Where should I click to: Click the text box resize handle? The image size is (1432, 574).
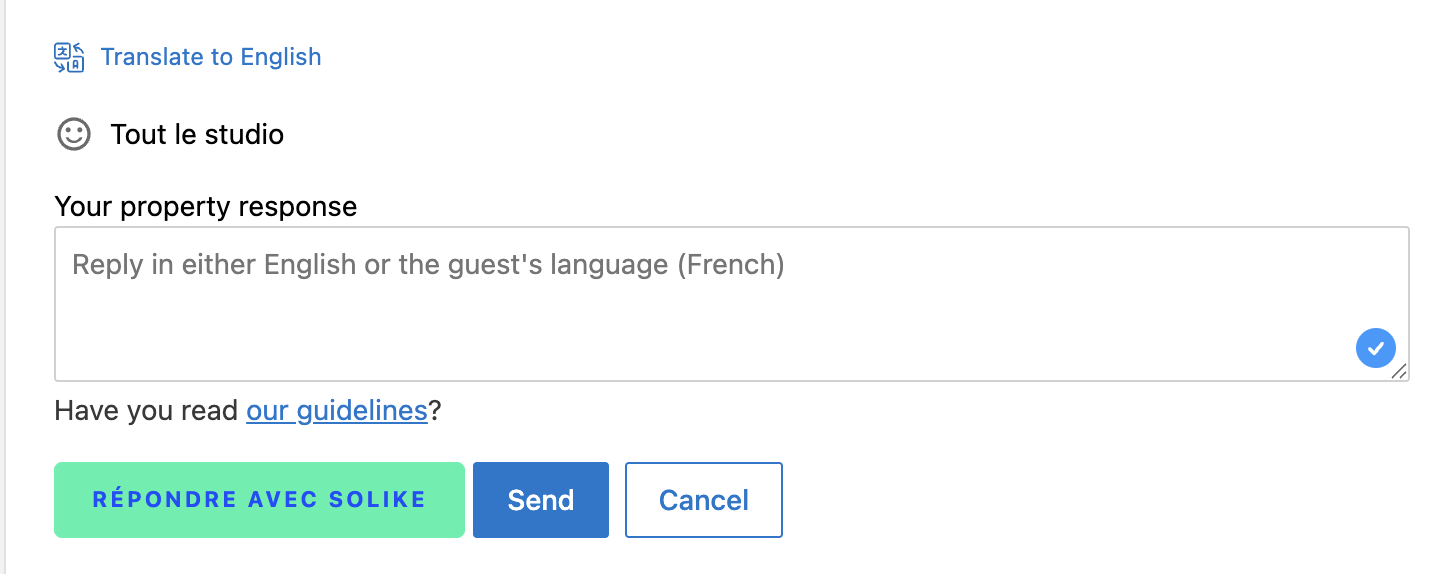(x=1400, y=372)
